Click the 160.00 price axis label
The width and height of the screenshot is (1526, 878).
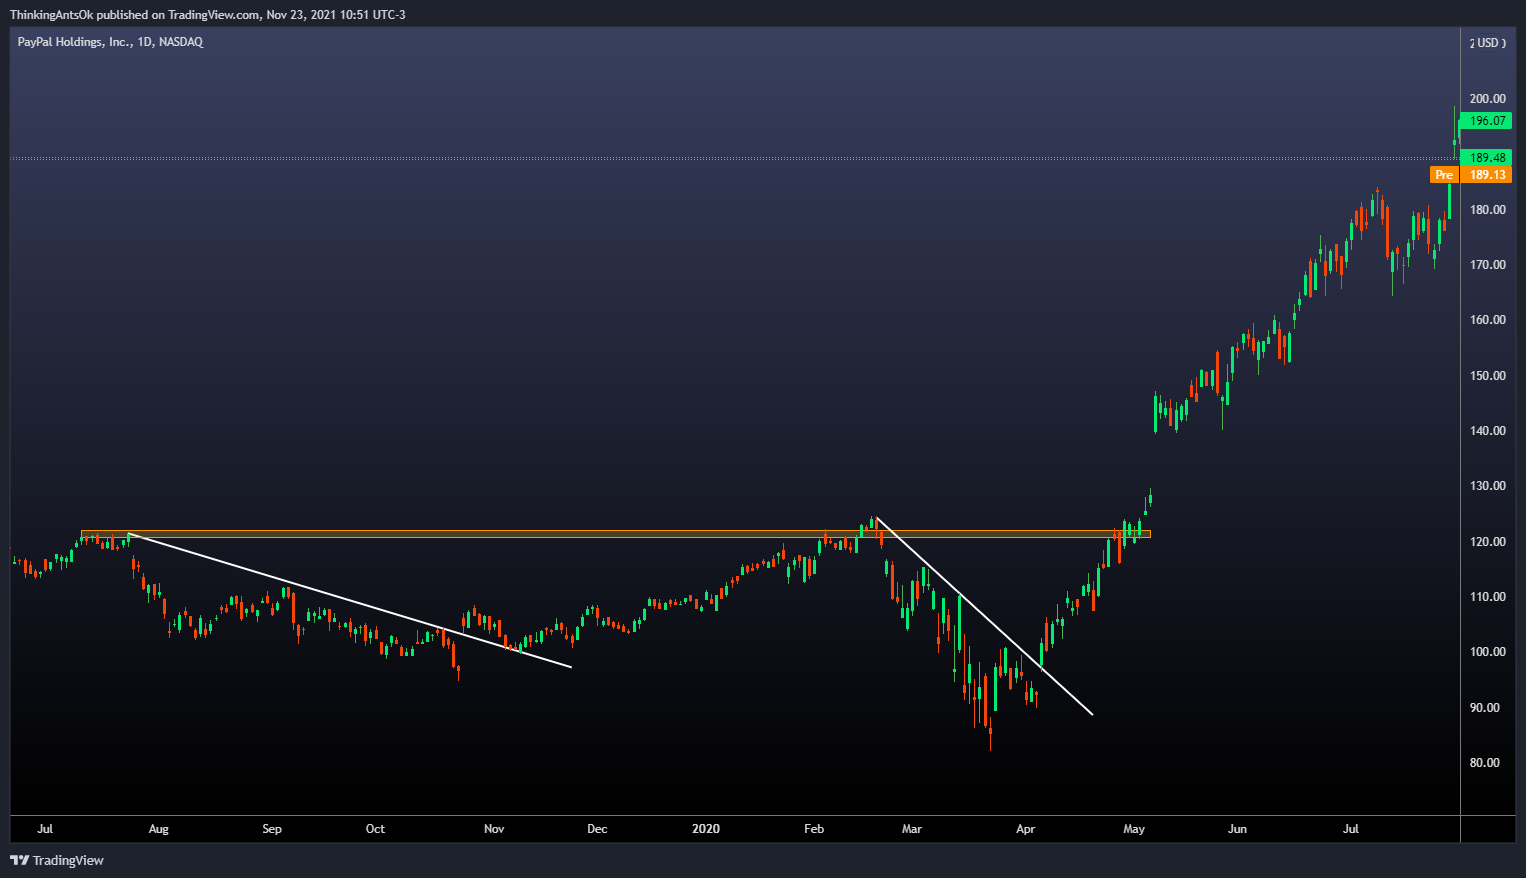coord(1488,320)
